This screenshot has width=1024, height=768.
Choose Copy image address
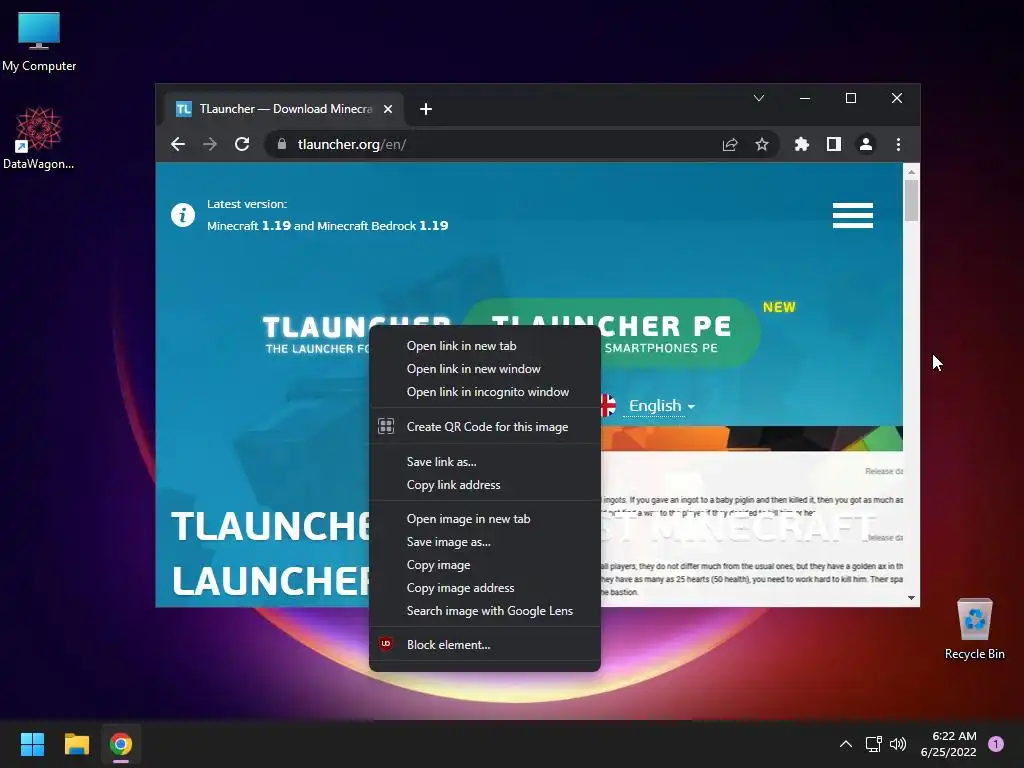tap(485, 588)
